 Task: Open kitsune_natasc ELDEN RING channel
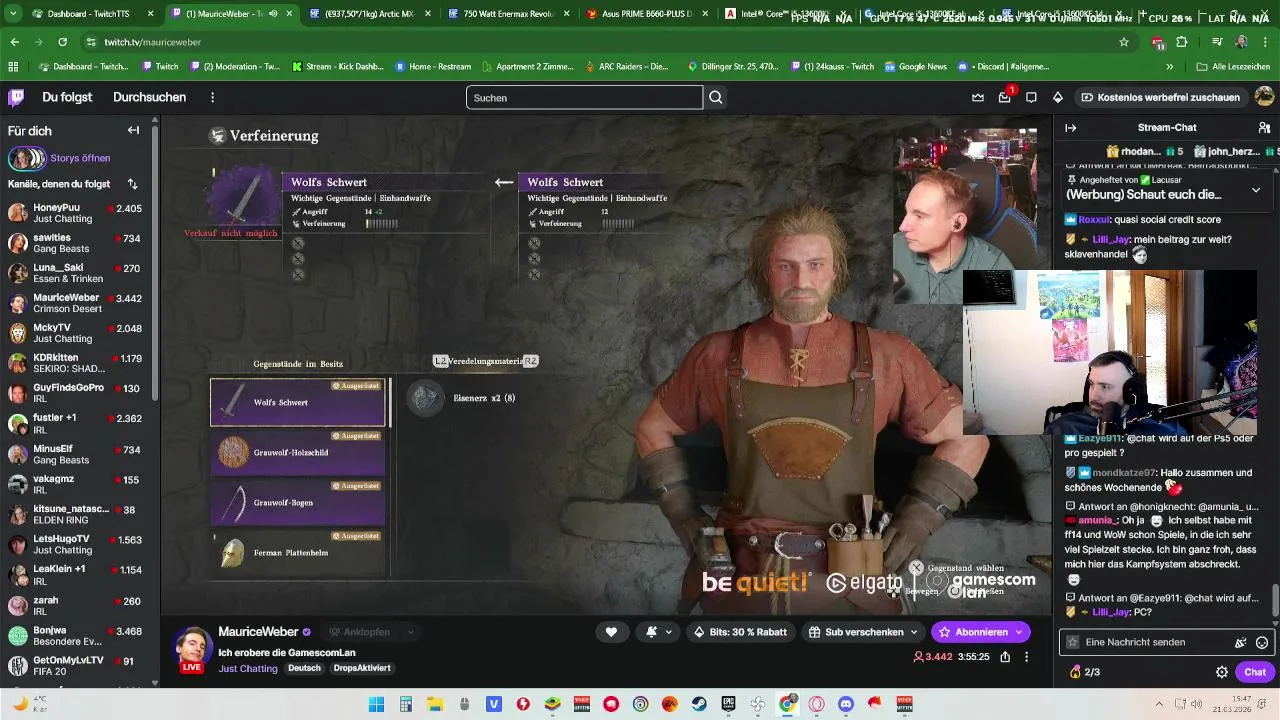point(76,514)
